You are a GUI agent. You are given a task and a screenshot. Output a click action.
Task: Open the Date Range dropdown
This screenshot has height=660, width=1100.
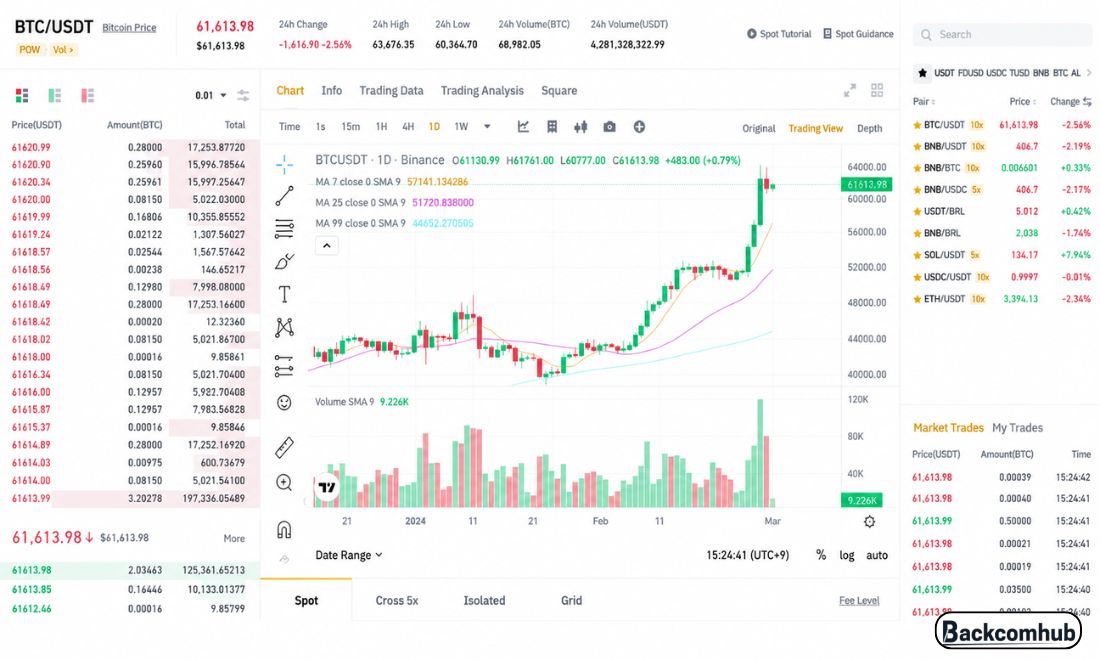[349, 555]
